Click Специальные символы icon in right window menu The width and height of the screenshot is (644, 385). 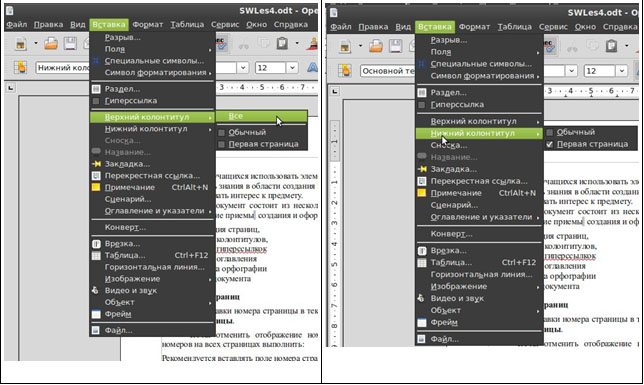click(422, 64)
